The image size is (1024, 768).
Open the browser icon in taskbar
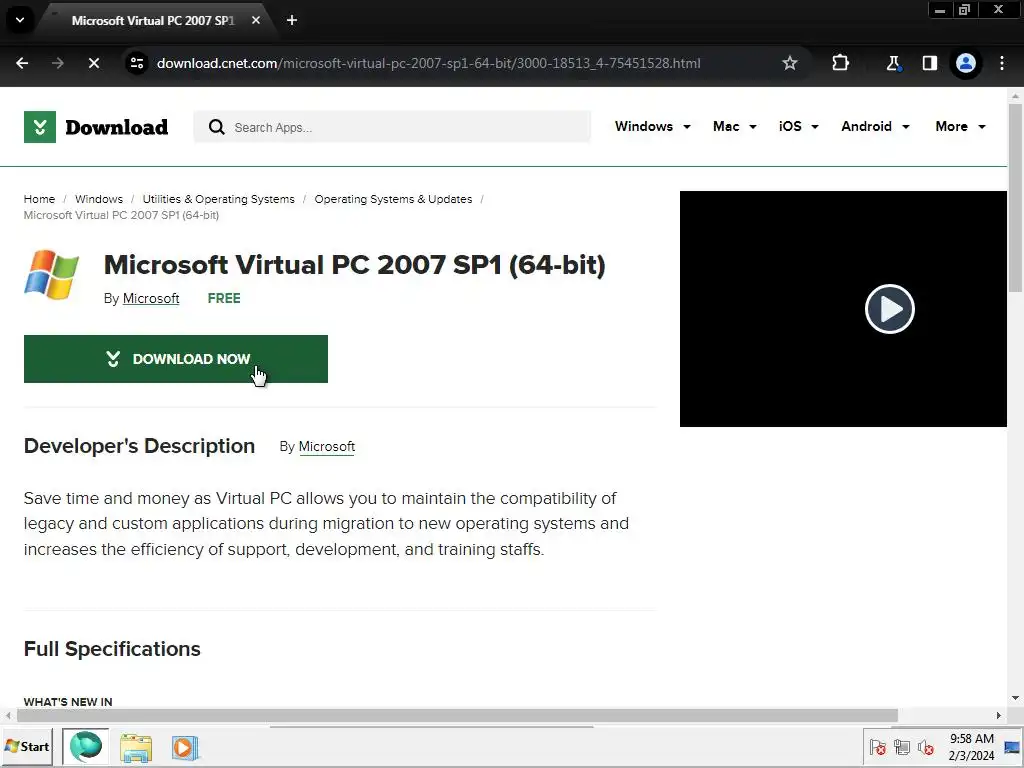(86, 746)
